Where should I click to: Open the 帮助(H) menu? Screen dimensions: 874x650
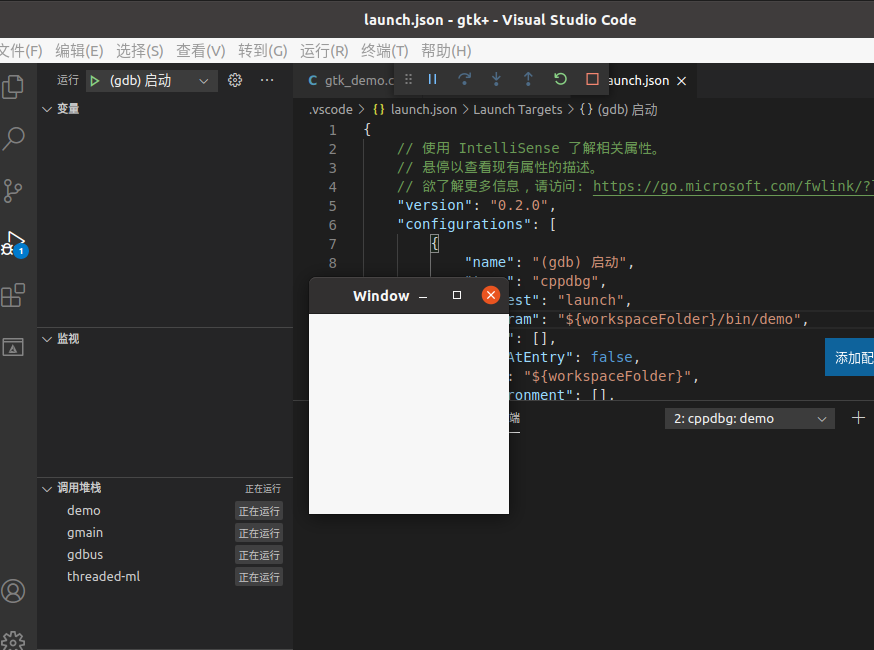point(446,51)
